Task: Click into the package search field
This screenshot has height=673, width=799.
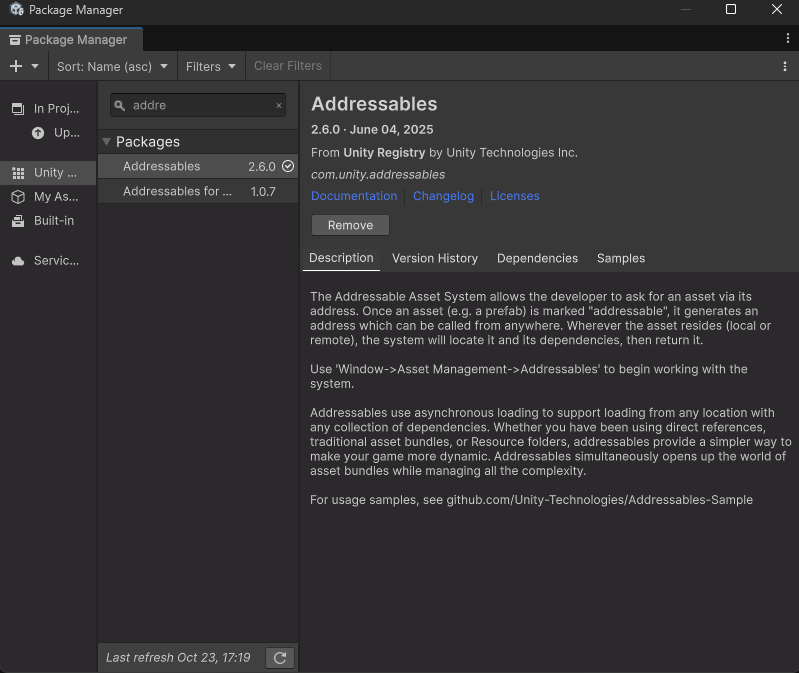Action: click(x=198, y=105)
